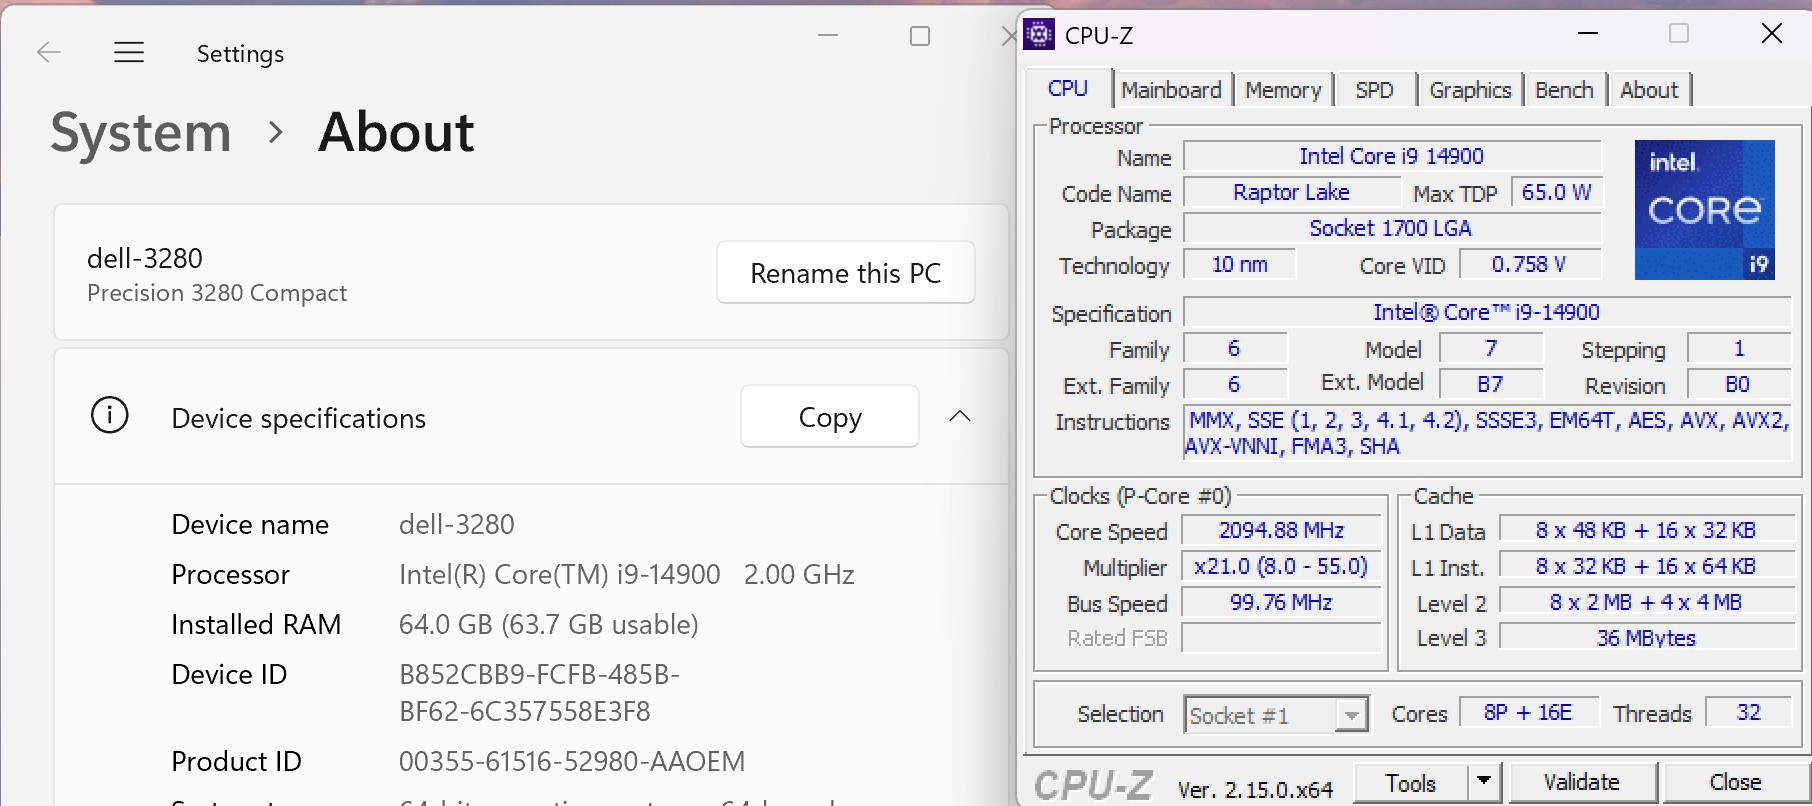Switch to the Mainboard tab
1812x806 pixels.
pos(1171,90)
